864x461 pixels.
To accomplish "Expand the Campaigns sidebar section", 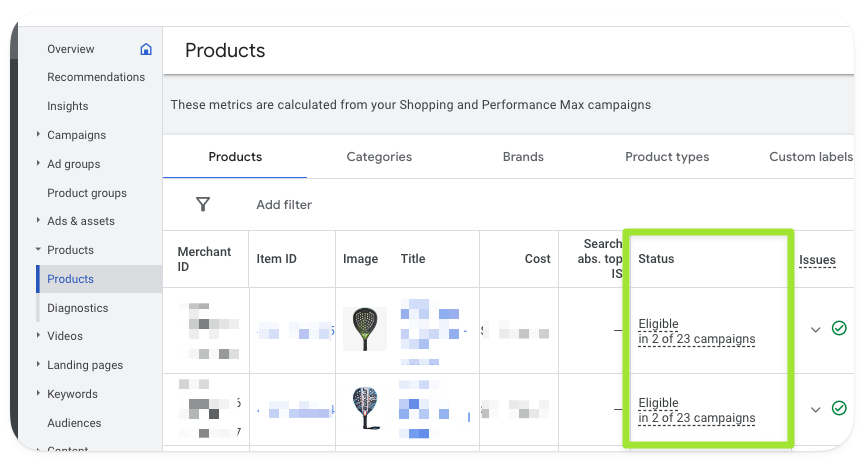I will (38, 135).
